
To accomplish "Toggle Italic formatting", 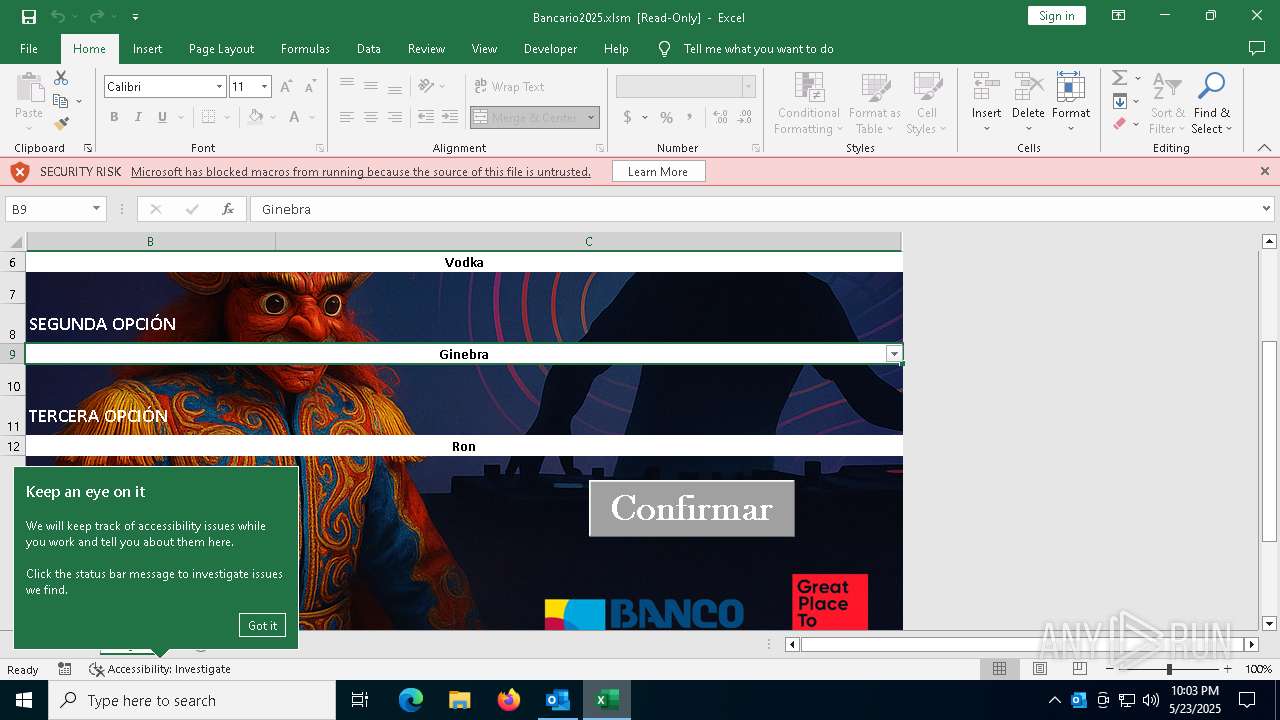I will 138,117.
